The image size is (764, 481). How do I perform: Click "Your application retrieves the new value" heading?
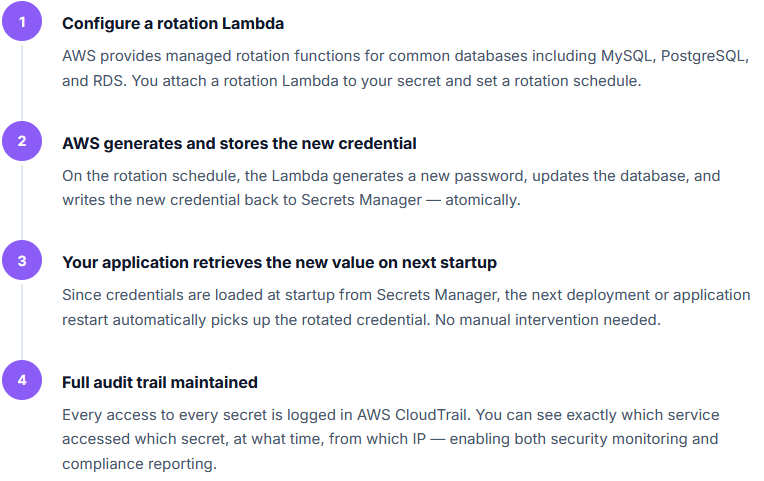[279, 262]
